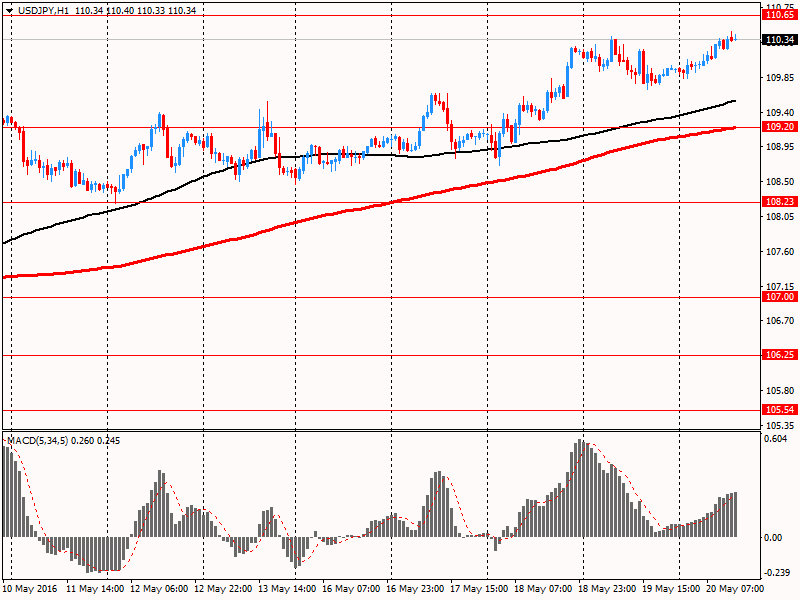Select the 13 May 14:00 time label
Screen dimensions: 800x600
(288, 590)
